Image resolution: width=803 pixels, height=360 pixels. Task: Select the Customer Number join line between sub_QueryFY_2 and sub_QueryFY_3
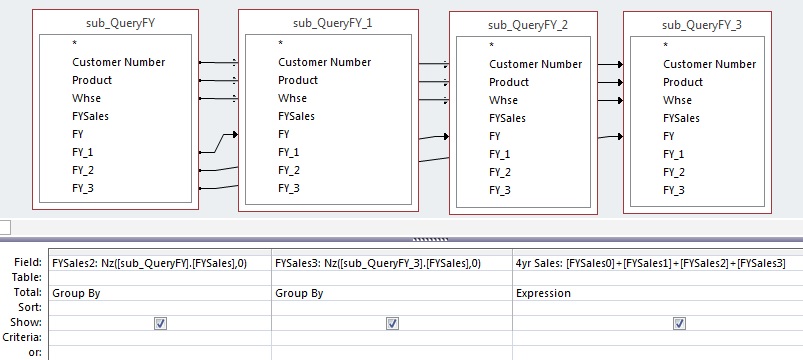(x=610, y=65)
